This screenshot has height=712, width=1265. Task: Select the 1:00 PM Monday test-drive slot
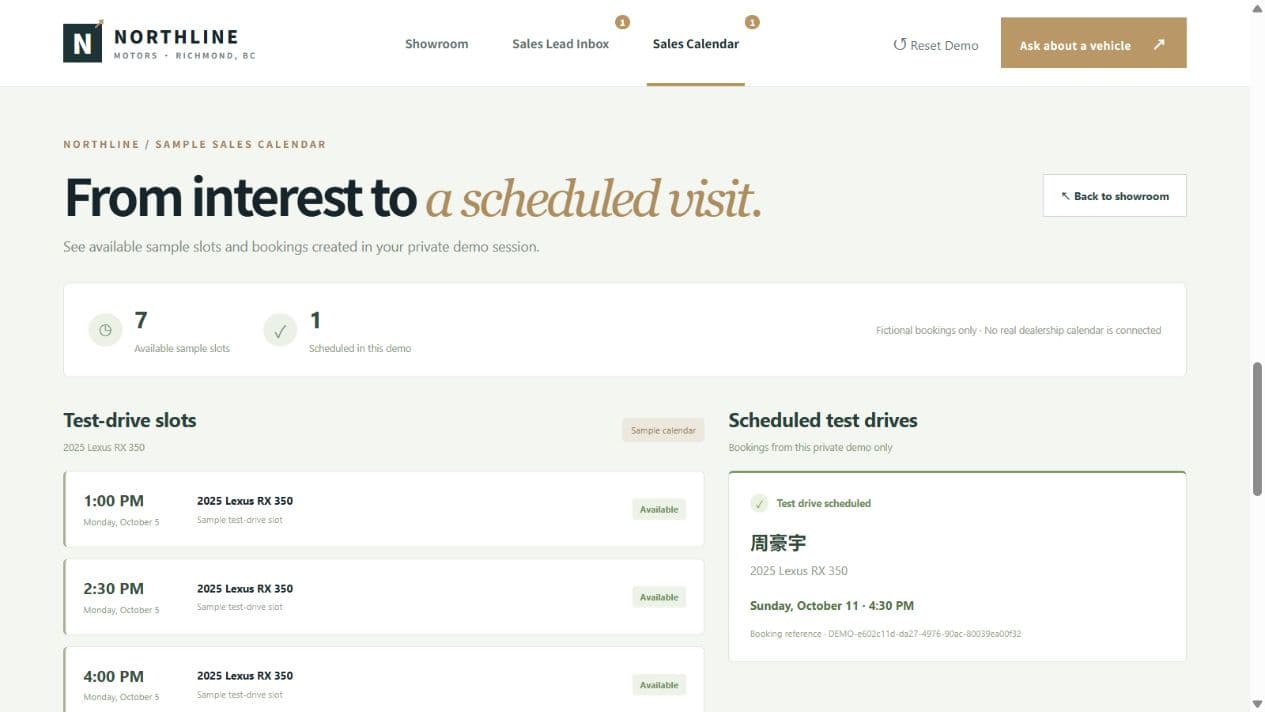[384, 509]
